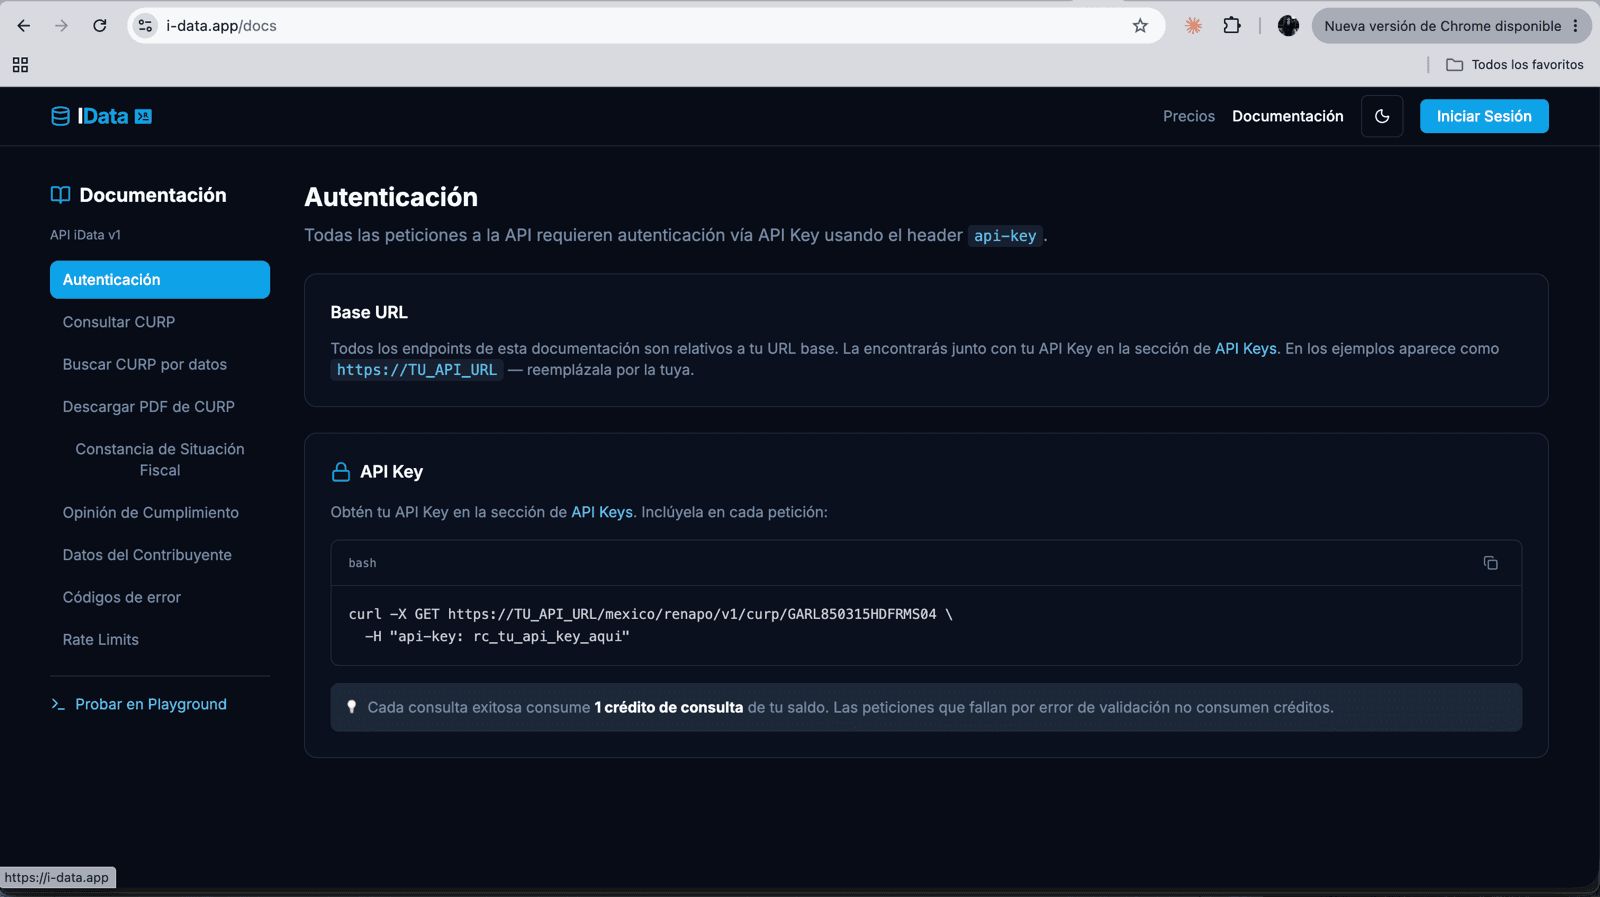Open Códigos de error section
This screenshot has width=1600, height=897.
[x=160, y=597]
